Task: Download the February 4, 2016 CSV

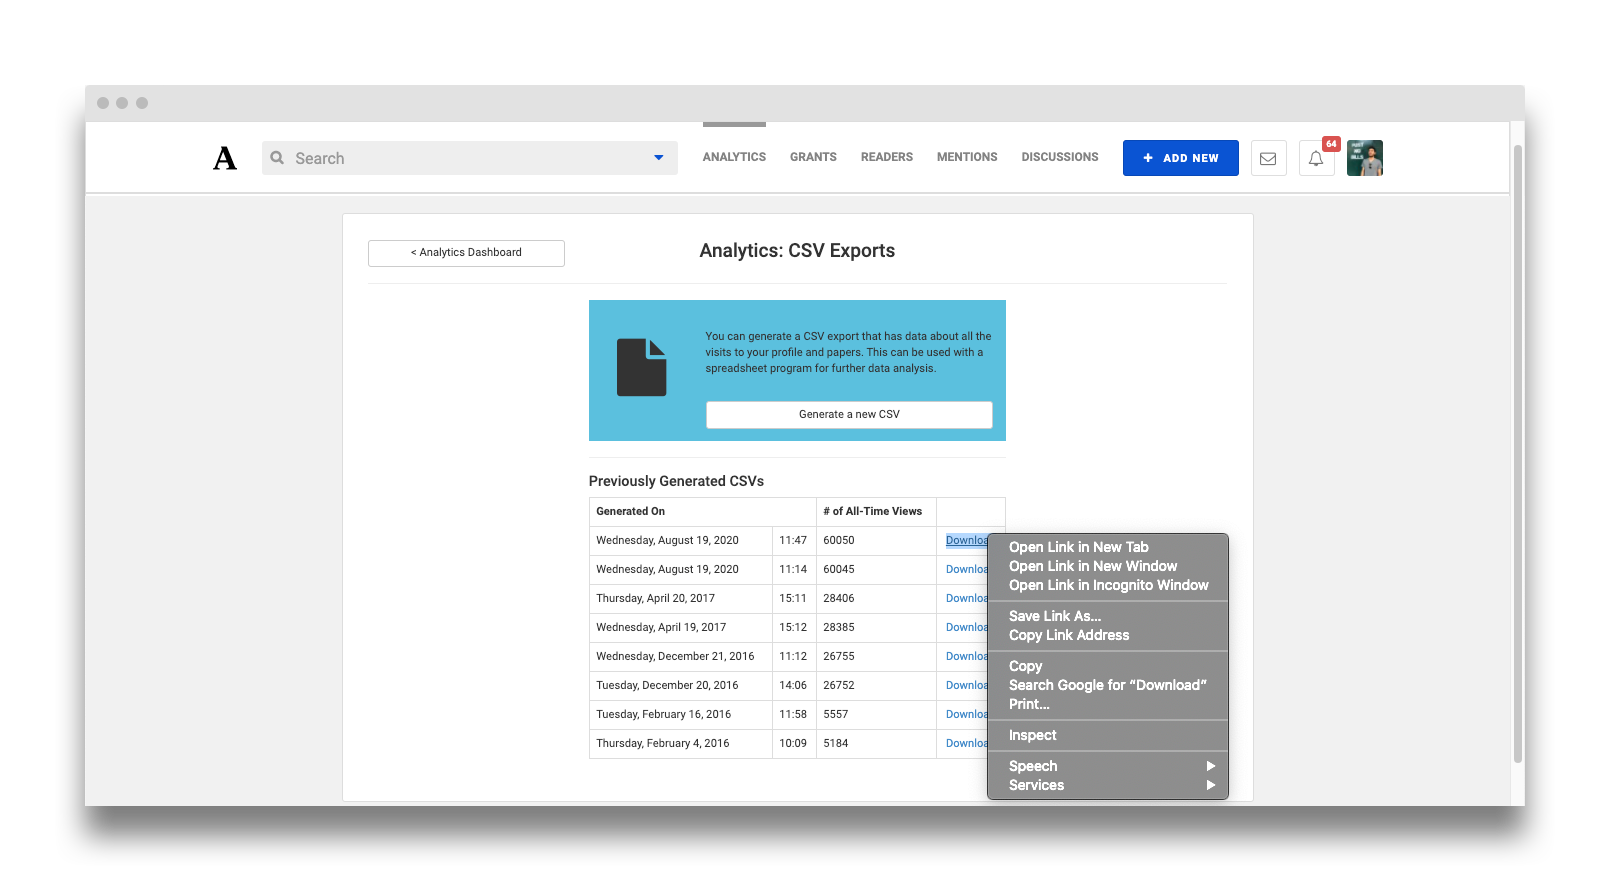Action: pos(965,743)
